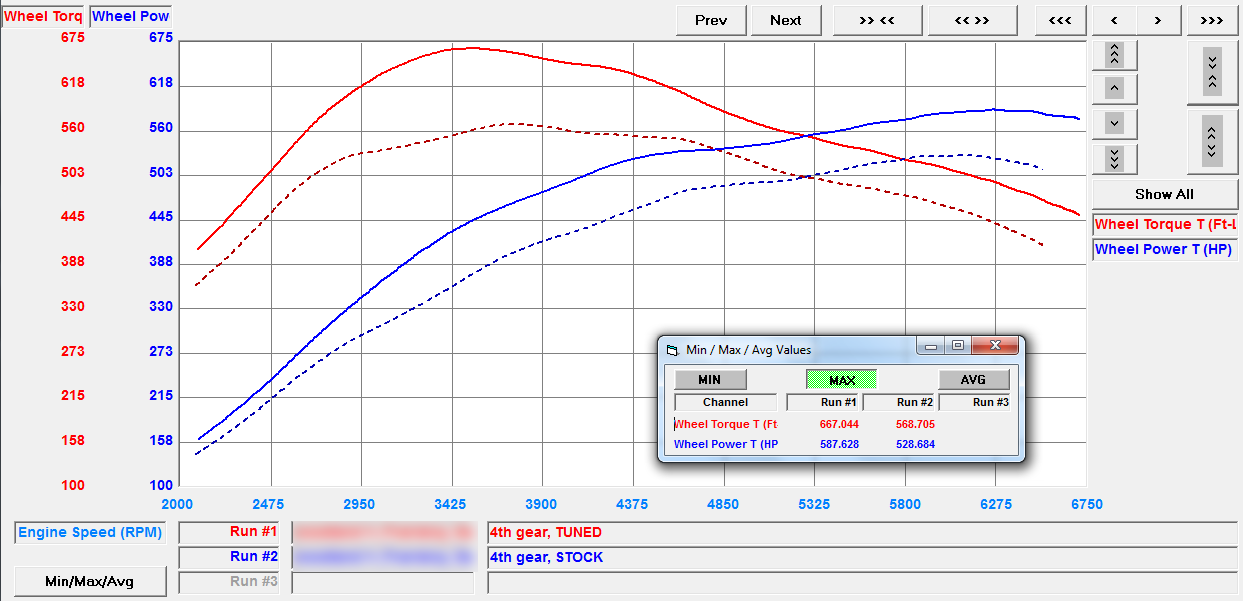This screenshot has width=1243, height=601.
Task: Click the single up chevron button
Action: (x=1114, y=89)
